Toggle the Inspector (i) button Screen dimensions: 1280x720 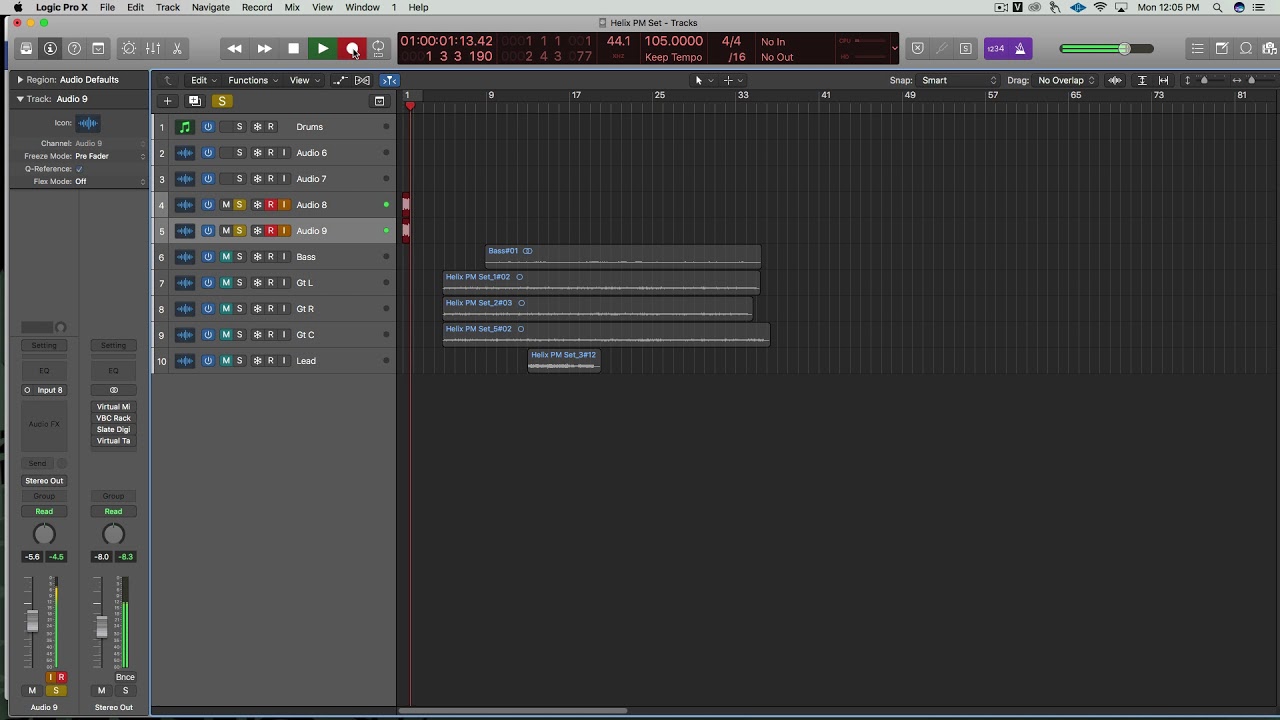[50, 48]
